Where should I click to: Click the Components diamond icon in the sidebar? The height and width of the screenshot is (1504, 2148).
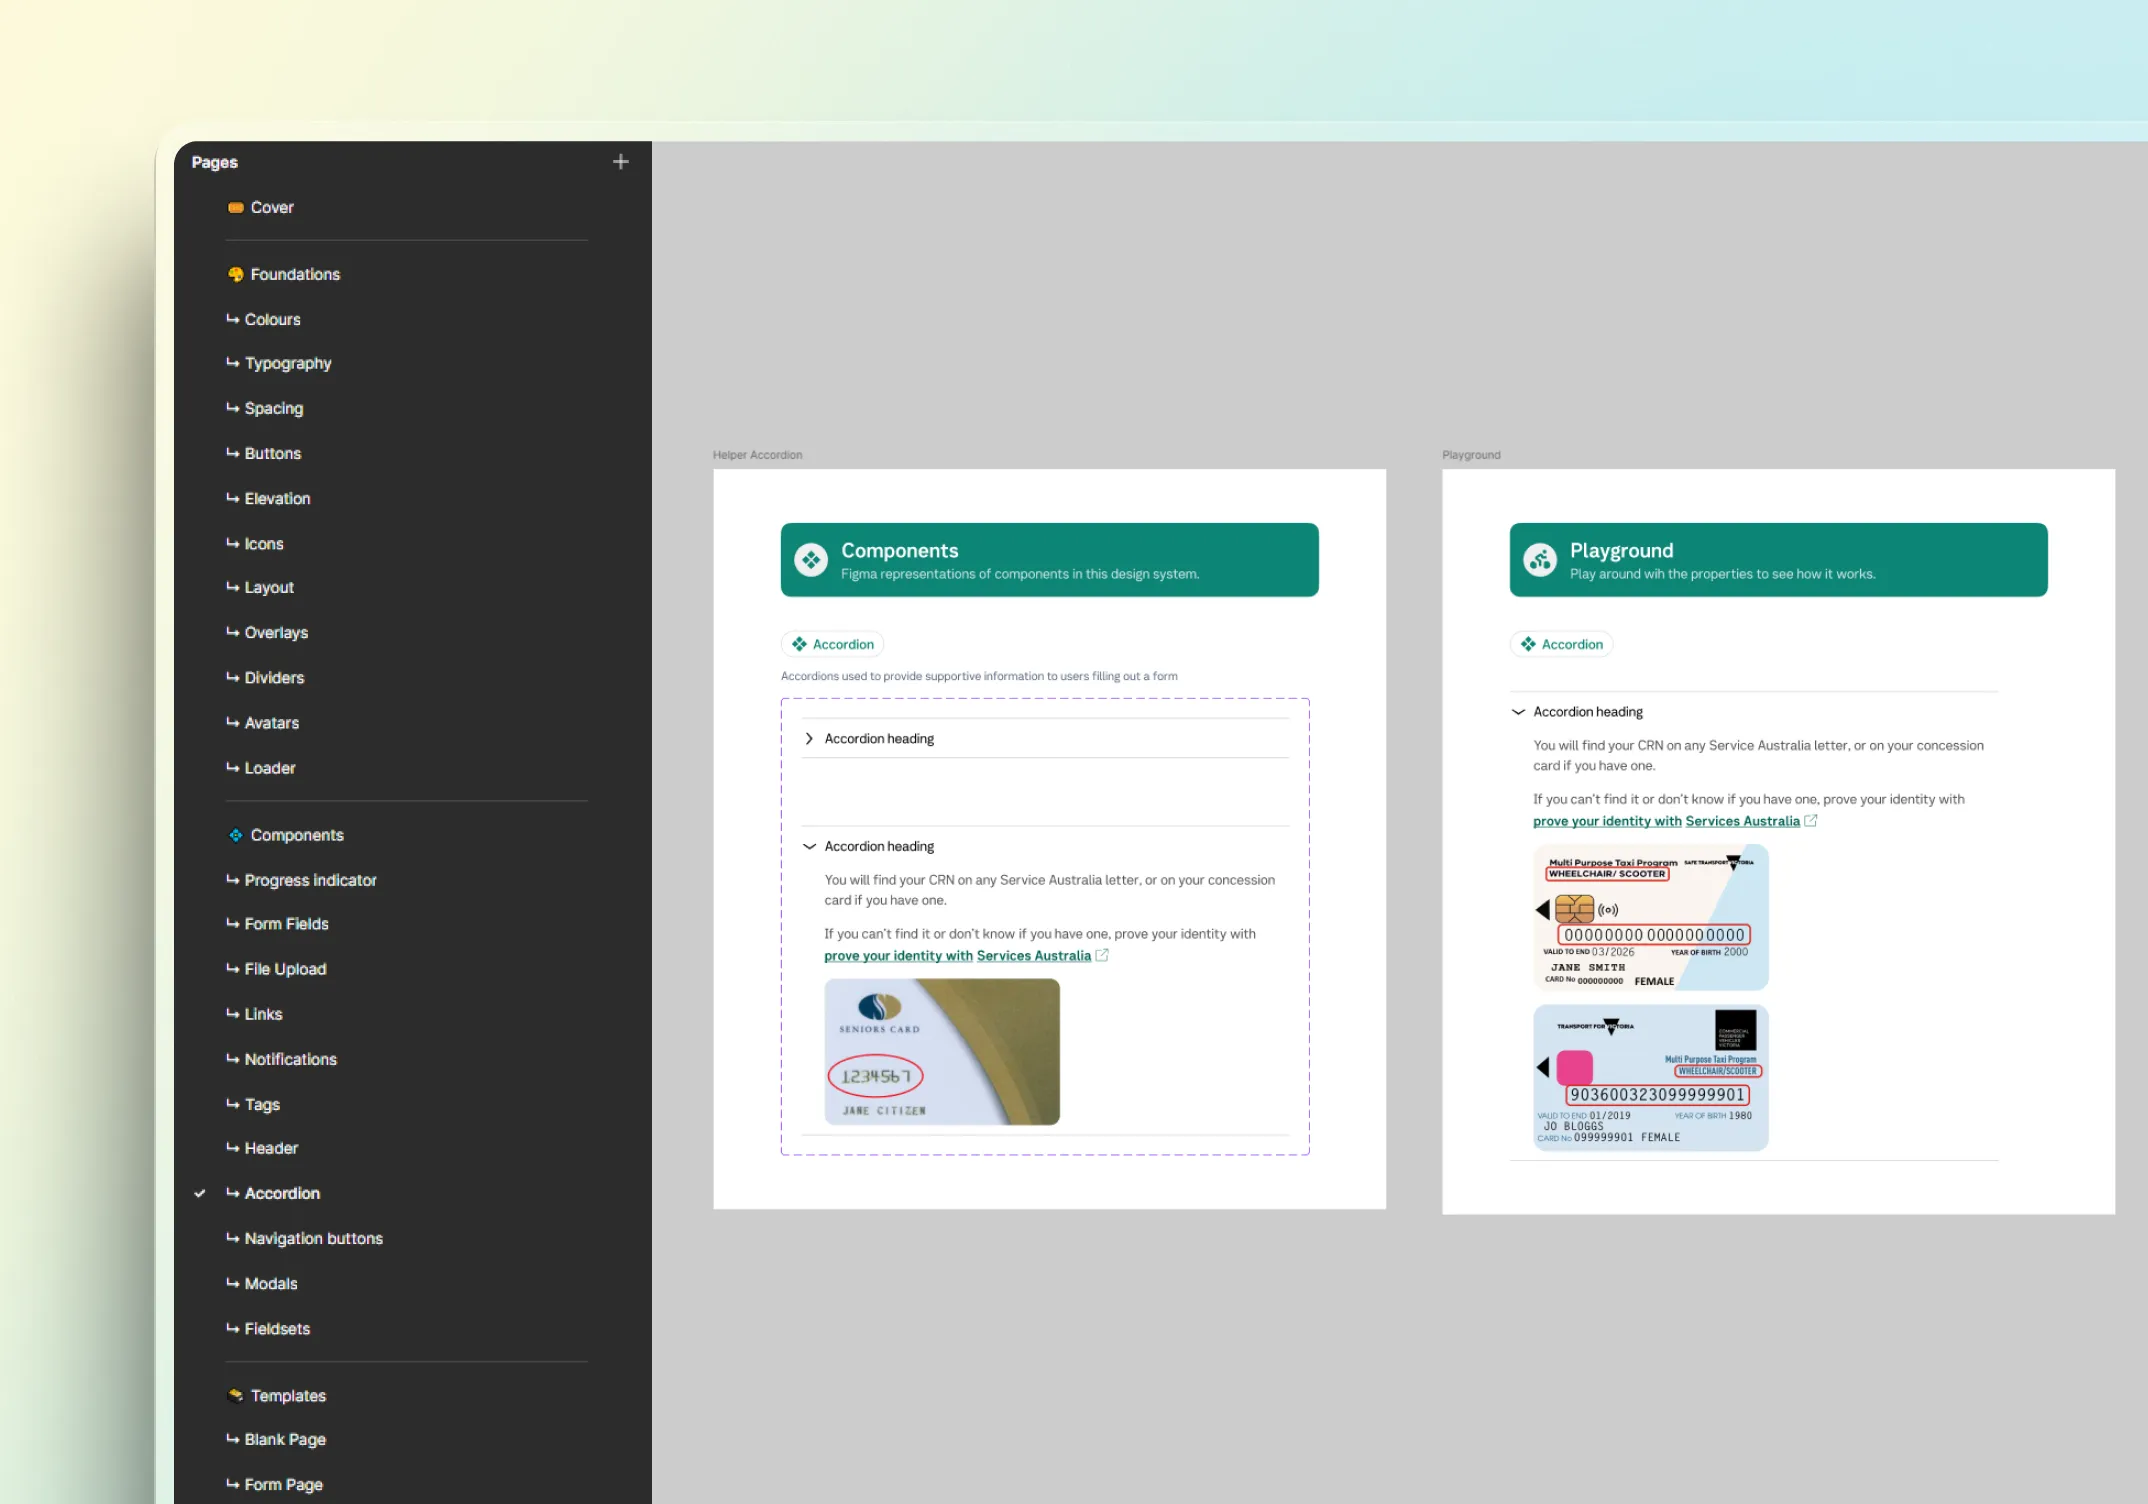click(x=236, y=835)
